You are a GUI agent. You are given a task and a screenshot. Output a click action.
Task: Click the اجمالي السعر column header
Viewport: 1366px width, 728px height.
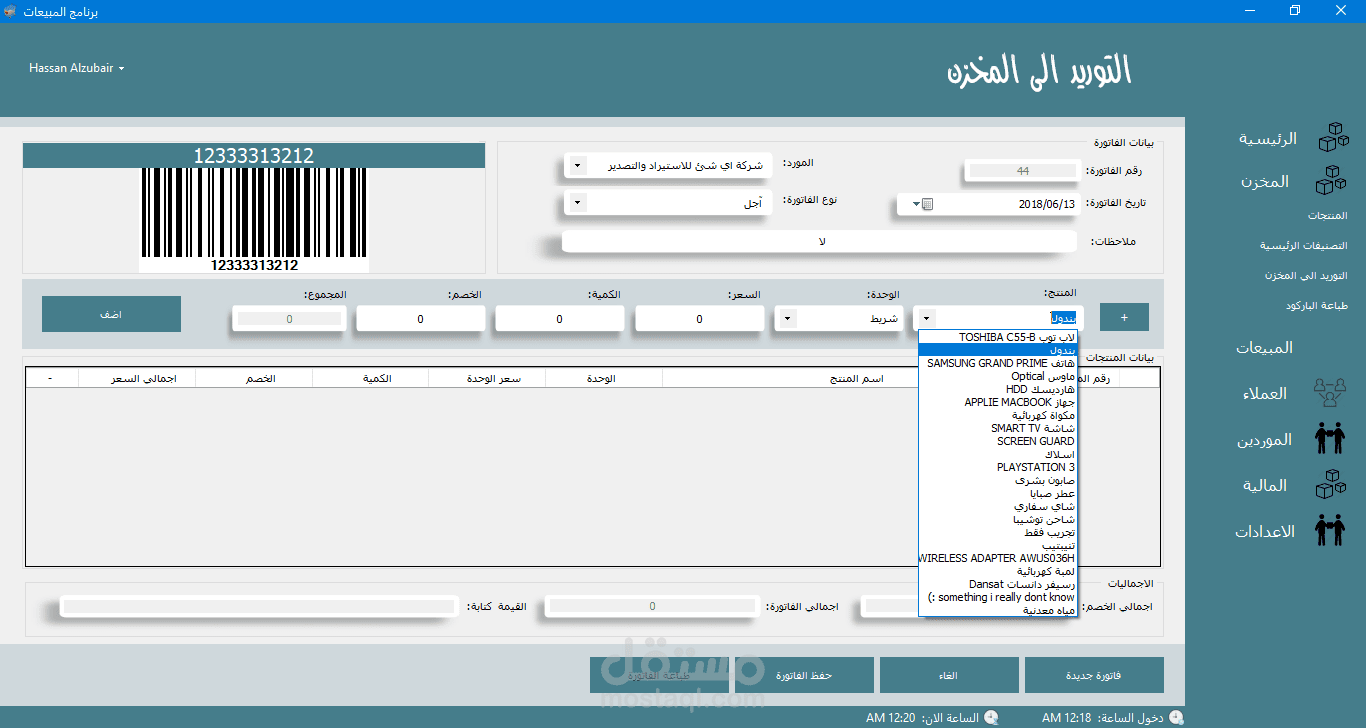pos(137,378)
